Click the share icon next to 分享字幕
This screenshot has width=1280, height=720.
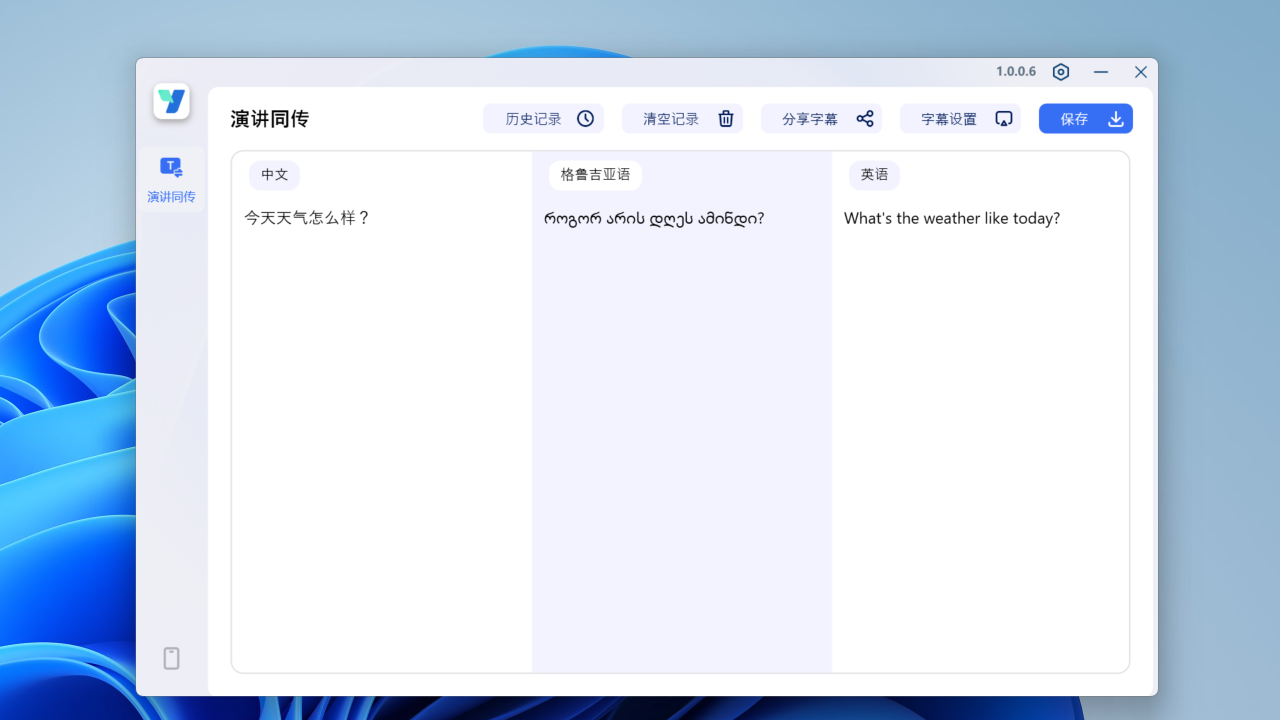pyautogui.click(x=864, y=118)
